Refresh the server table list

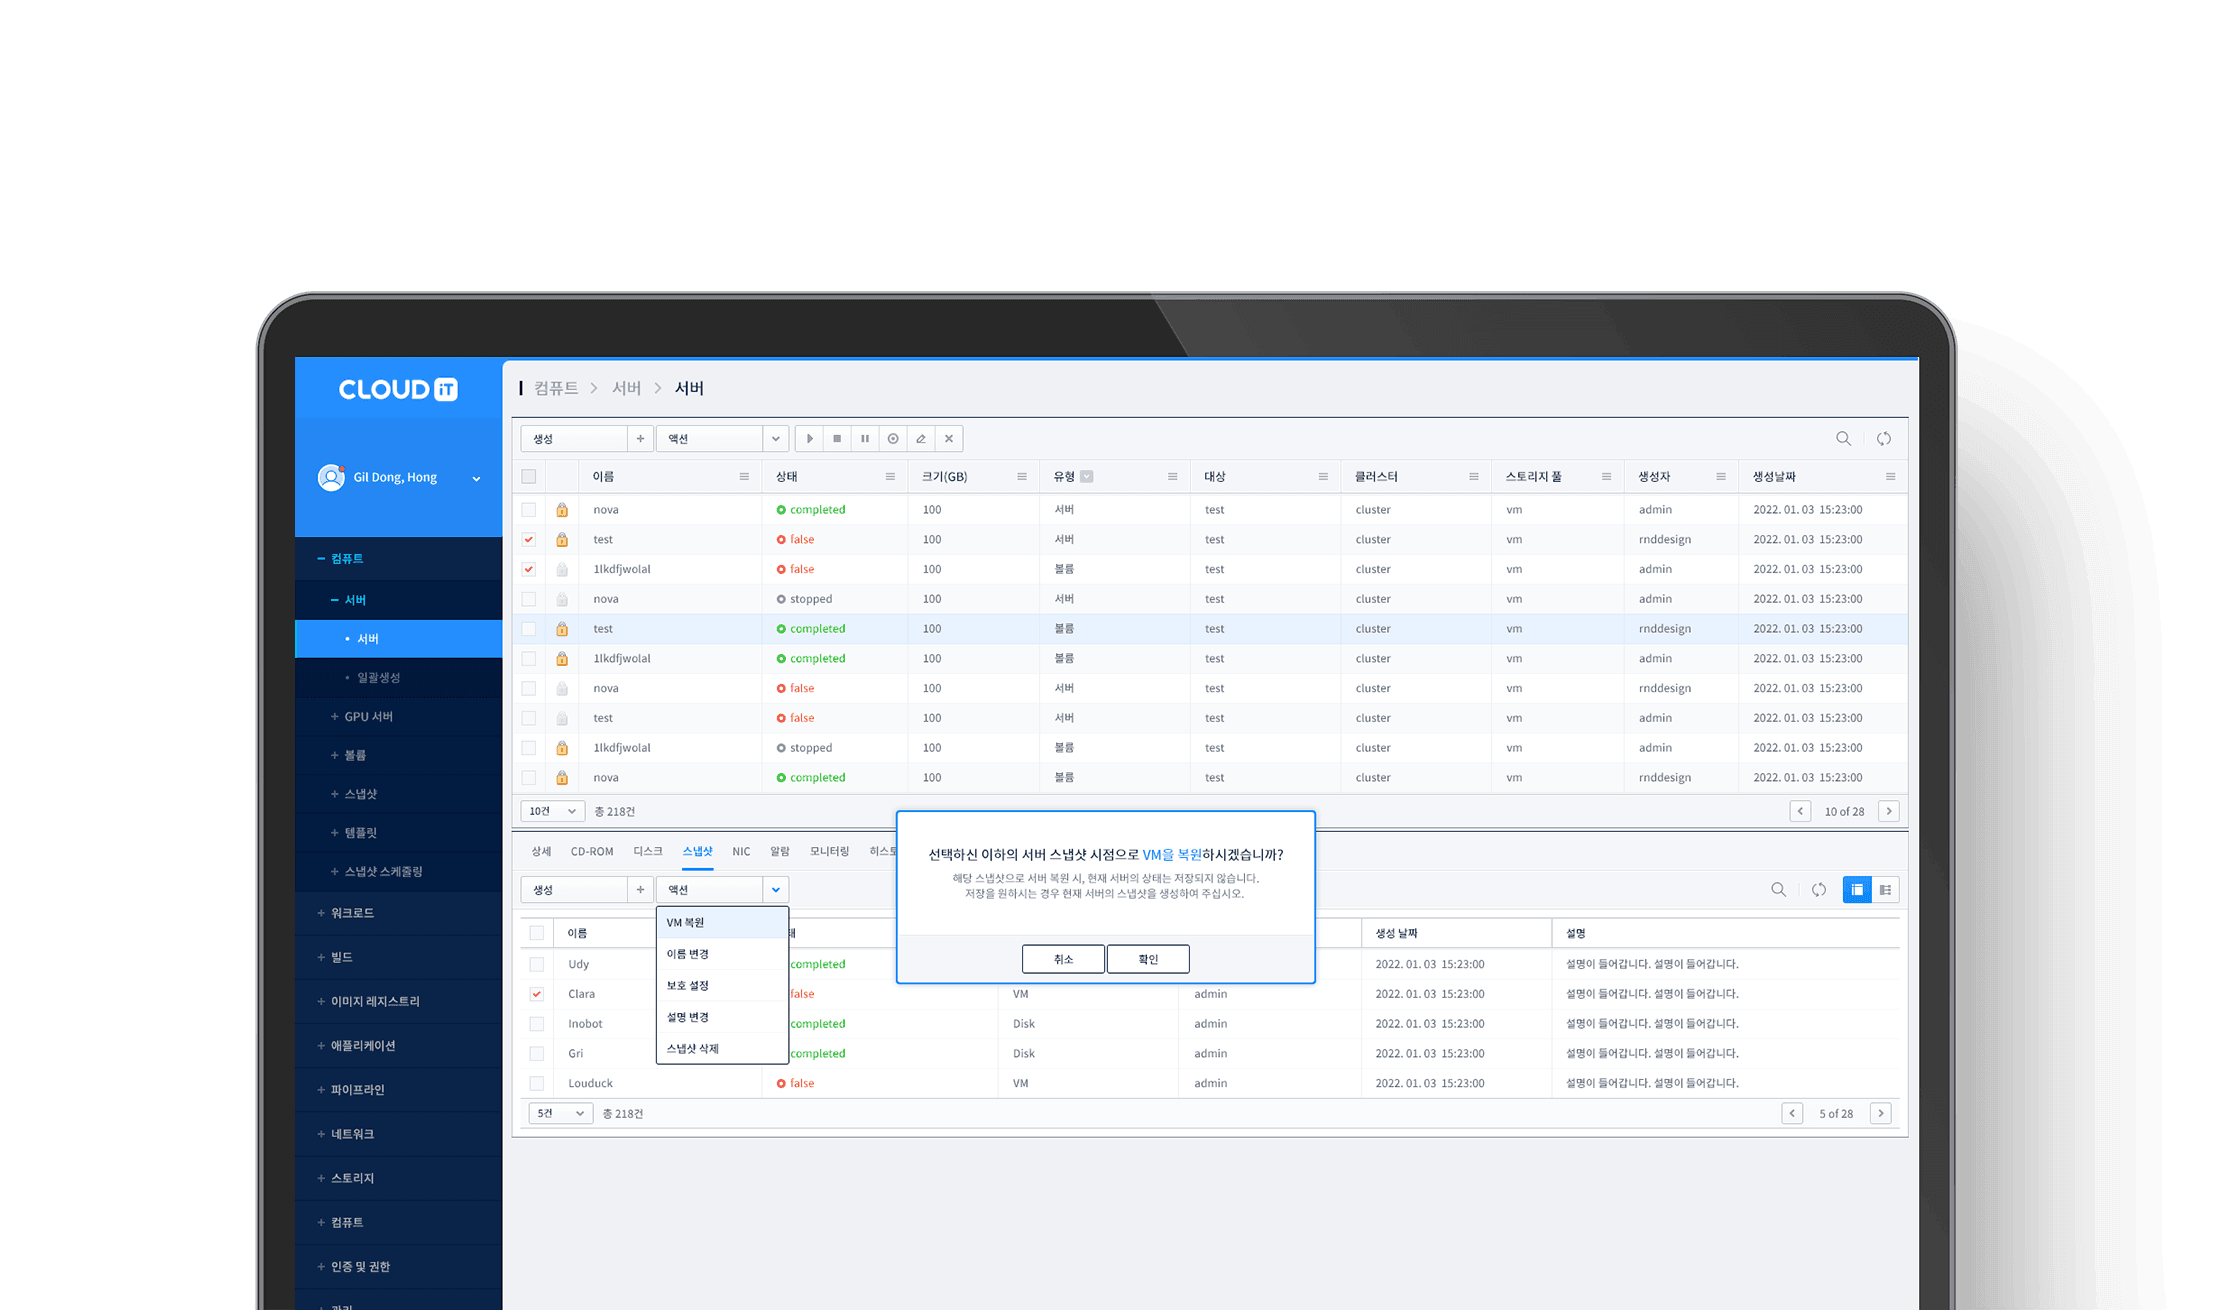click(x=1884, y=438)
